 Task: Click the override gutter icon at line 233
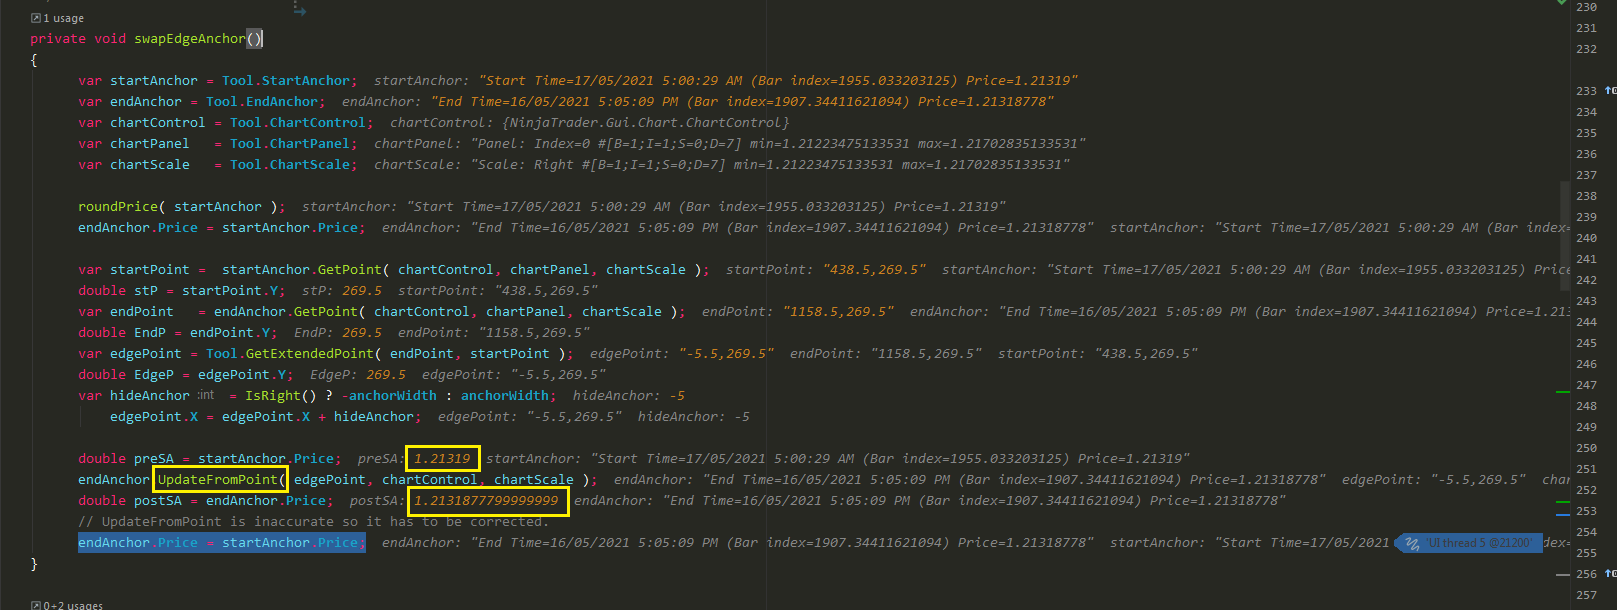click(x=1610, y=91)
